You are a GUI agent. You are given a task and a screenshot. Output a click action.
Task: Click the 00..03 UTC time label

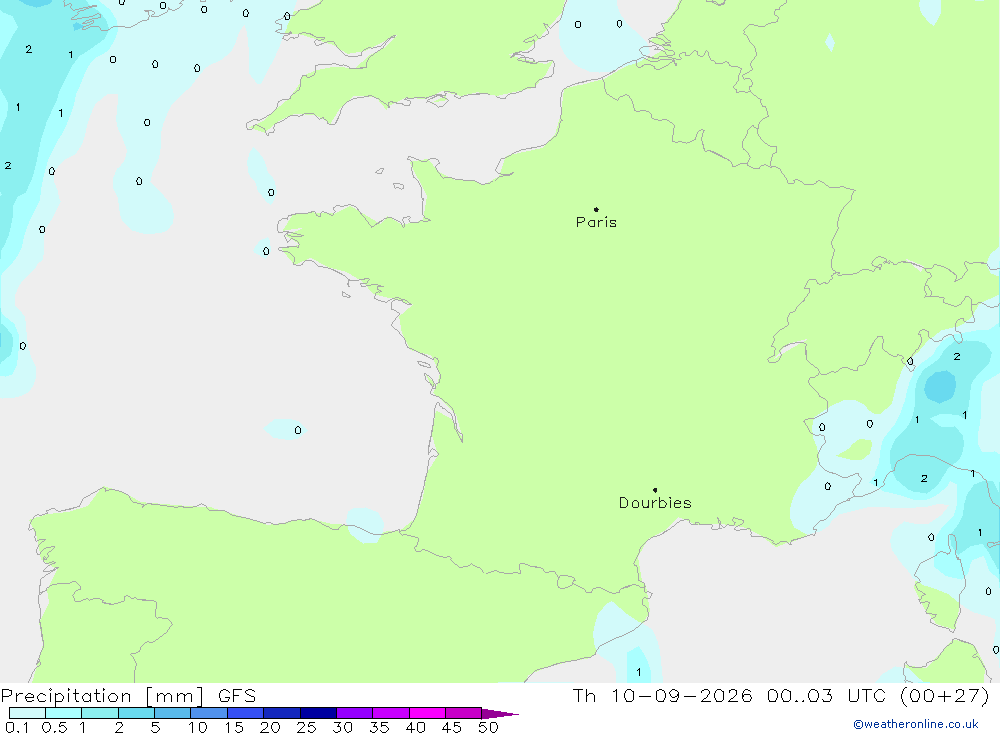(x=825, y=695)
